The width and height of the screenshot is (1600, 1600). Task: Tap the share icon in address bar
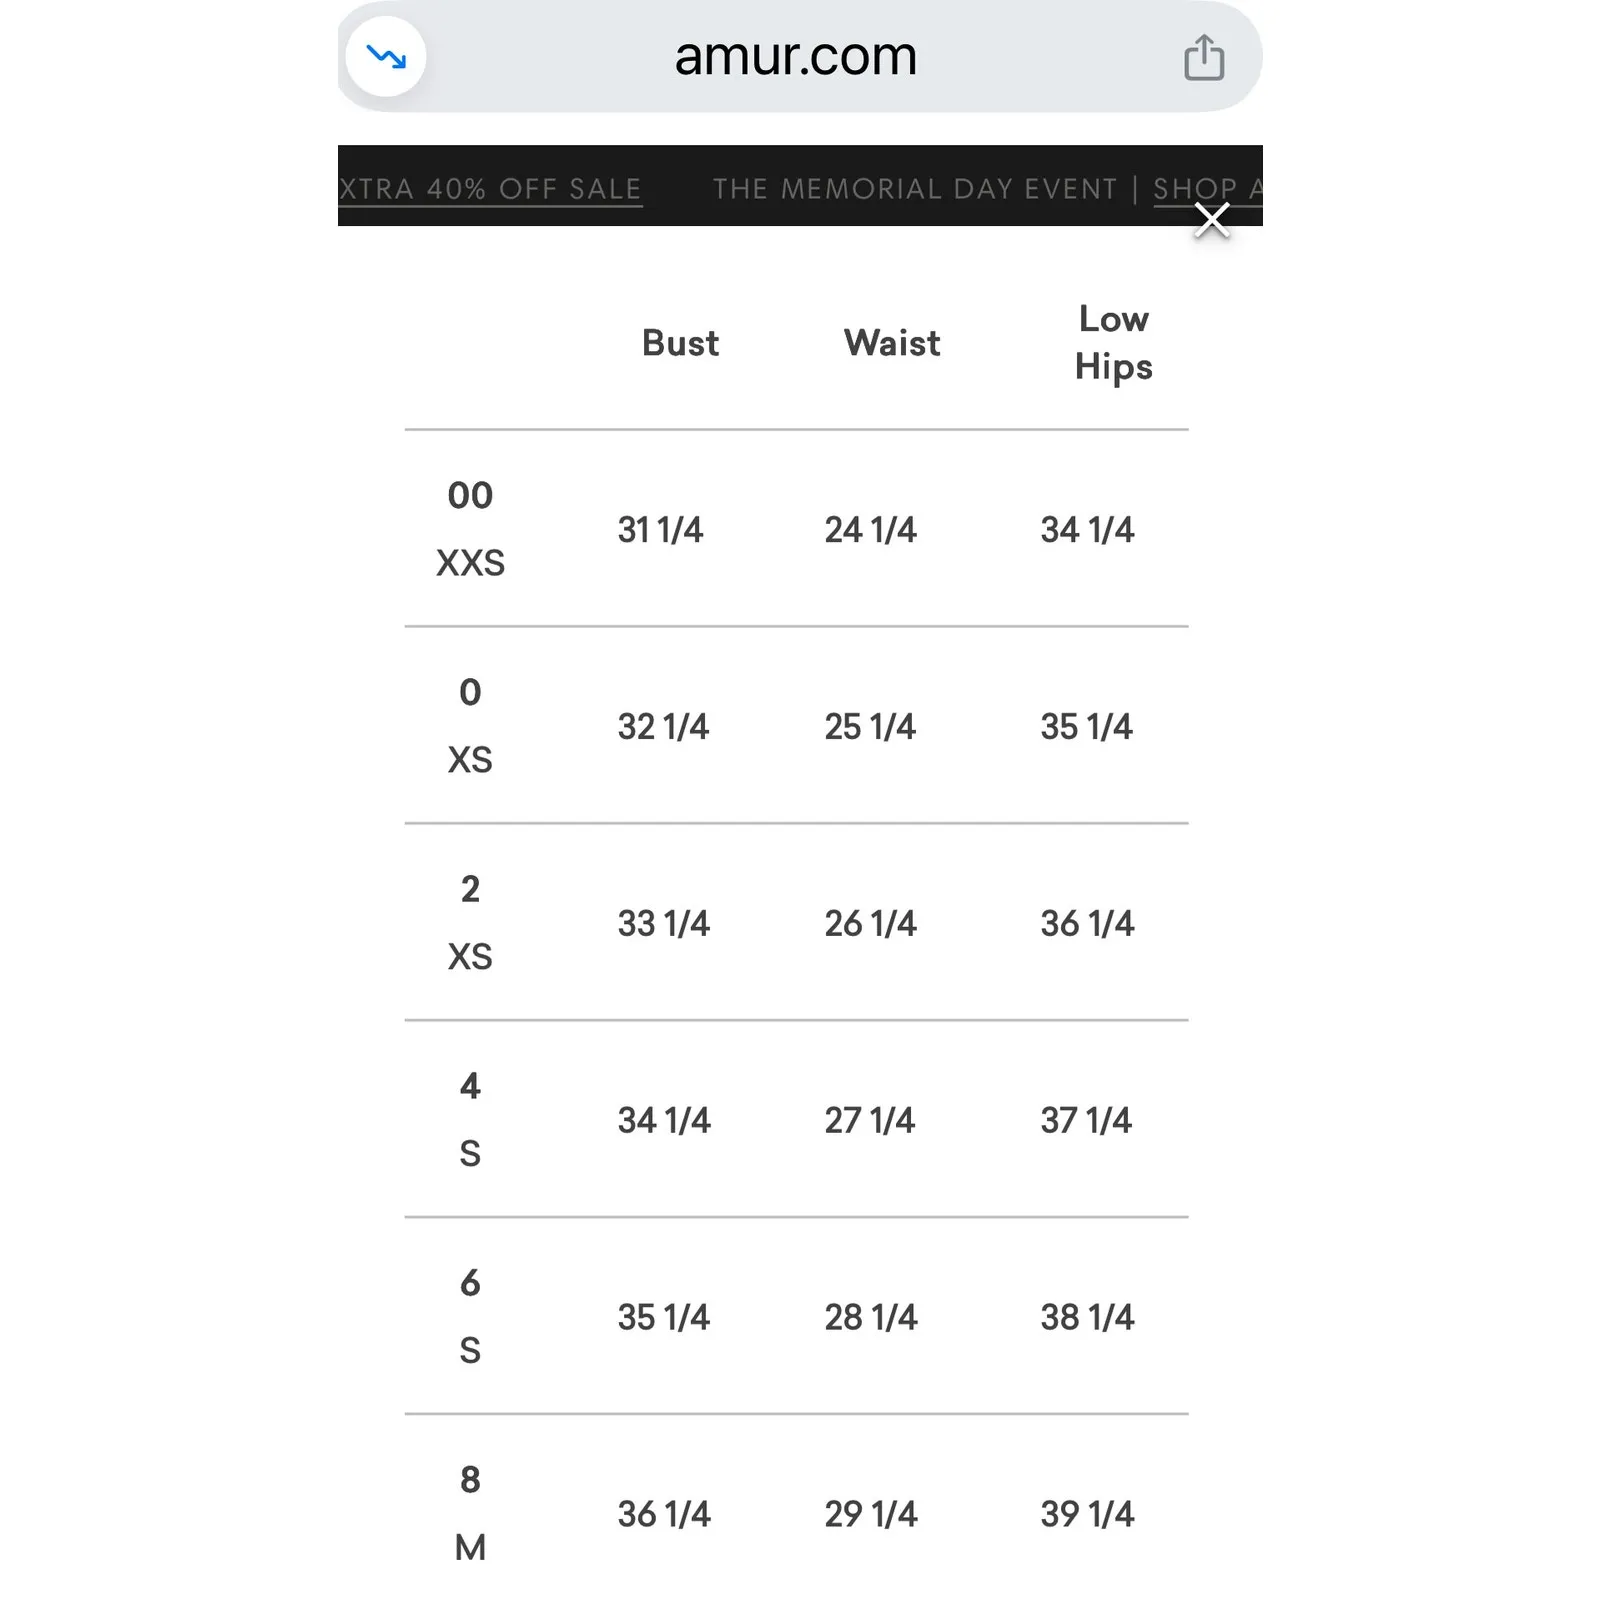[x=1203, y=57]
